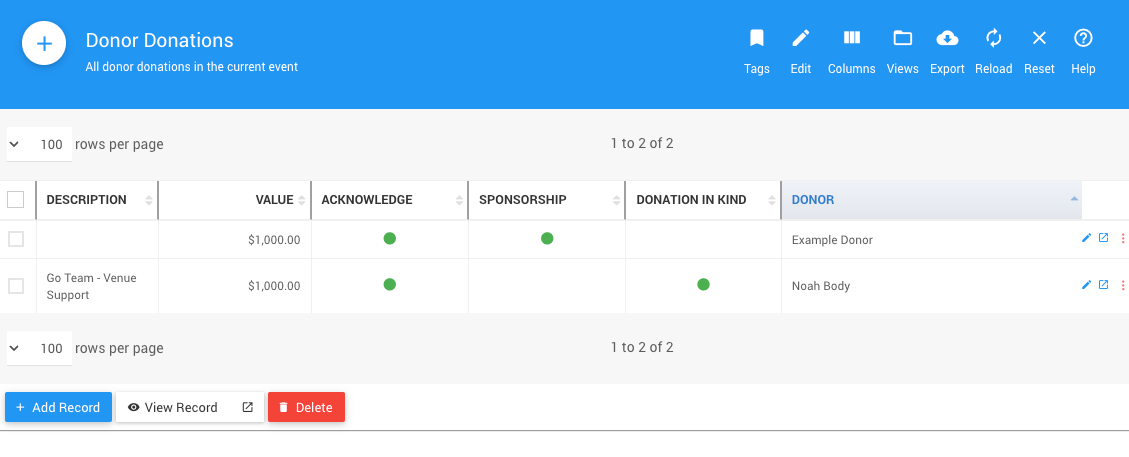This screenshot has height=457, width=1129.
Task: Open the Help icon
Action: coord(1082,39)
